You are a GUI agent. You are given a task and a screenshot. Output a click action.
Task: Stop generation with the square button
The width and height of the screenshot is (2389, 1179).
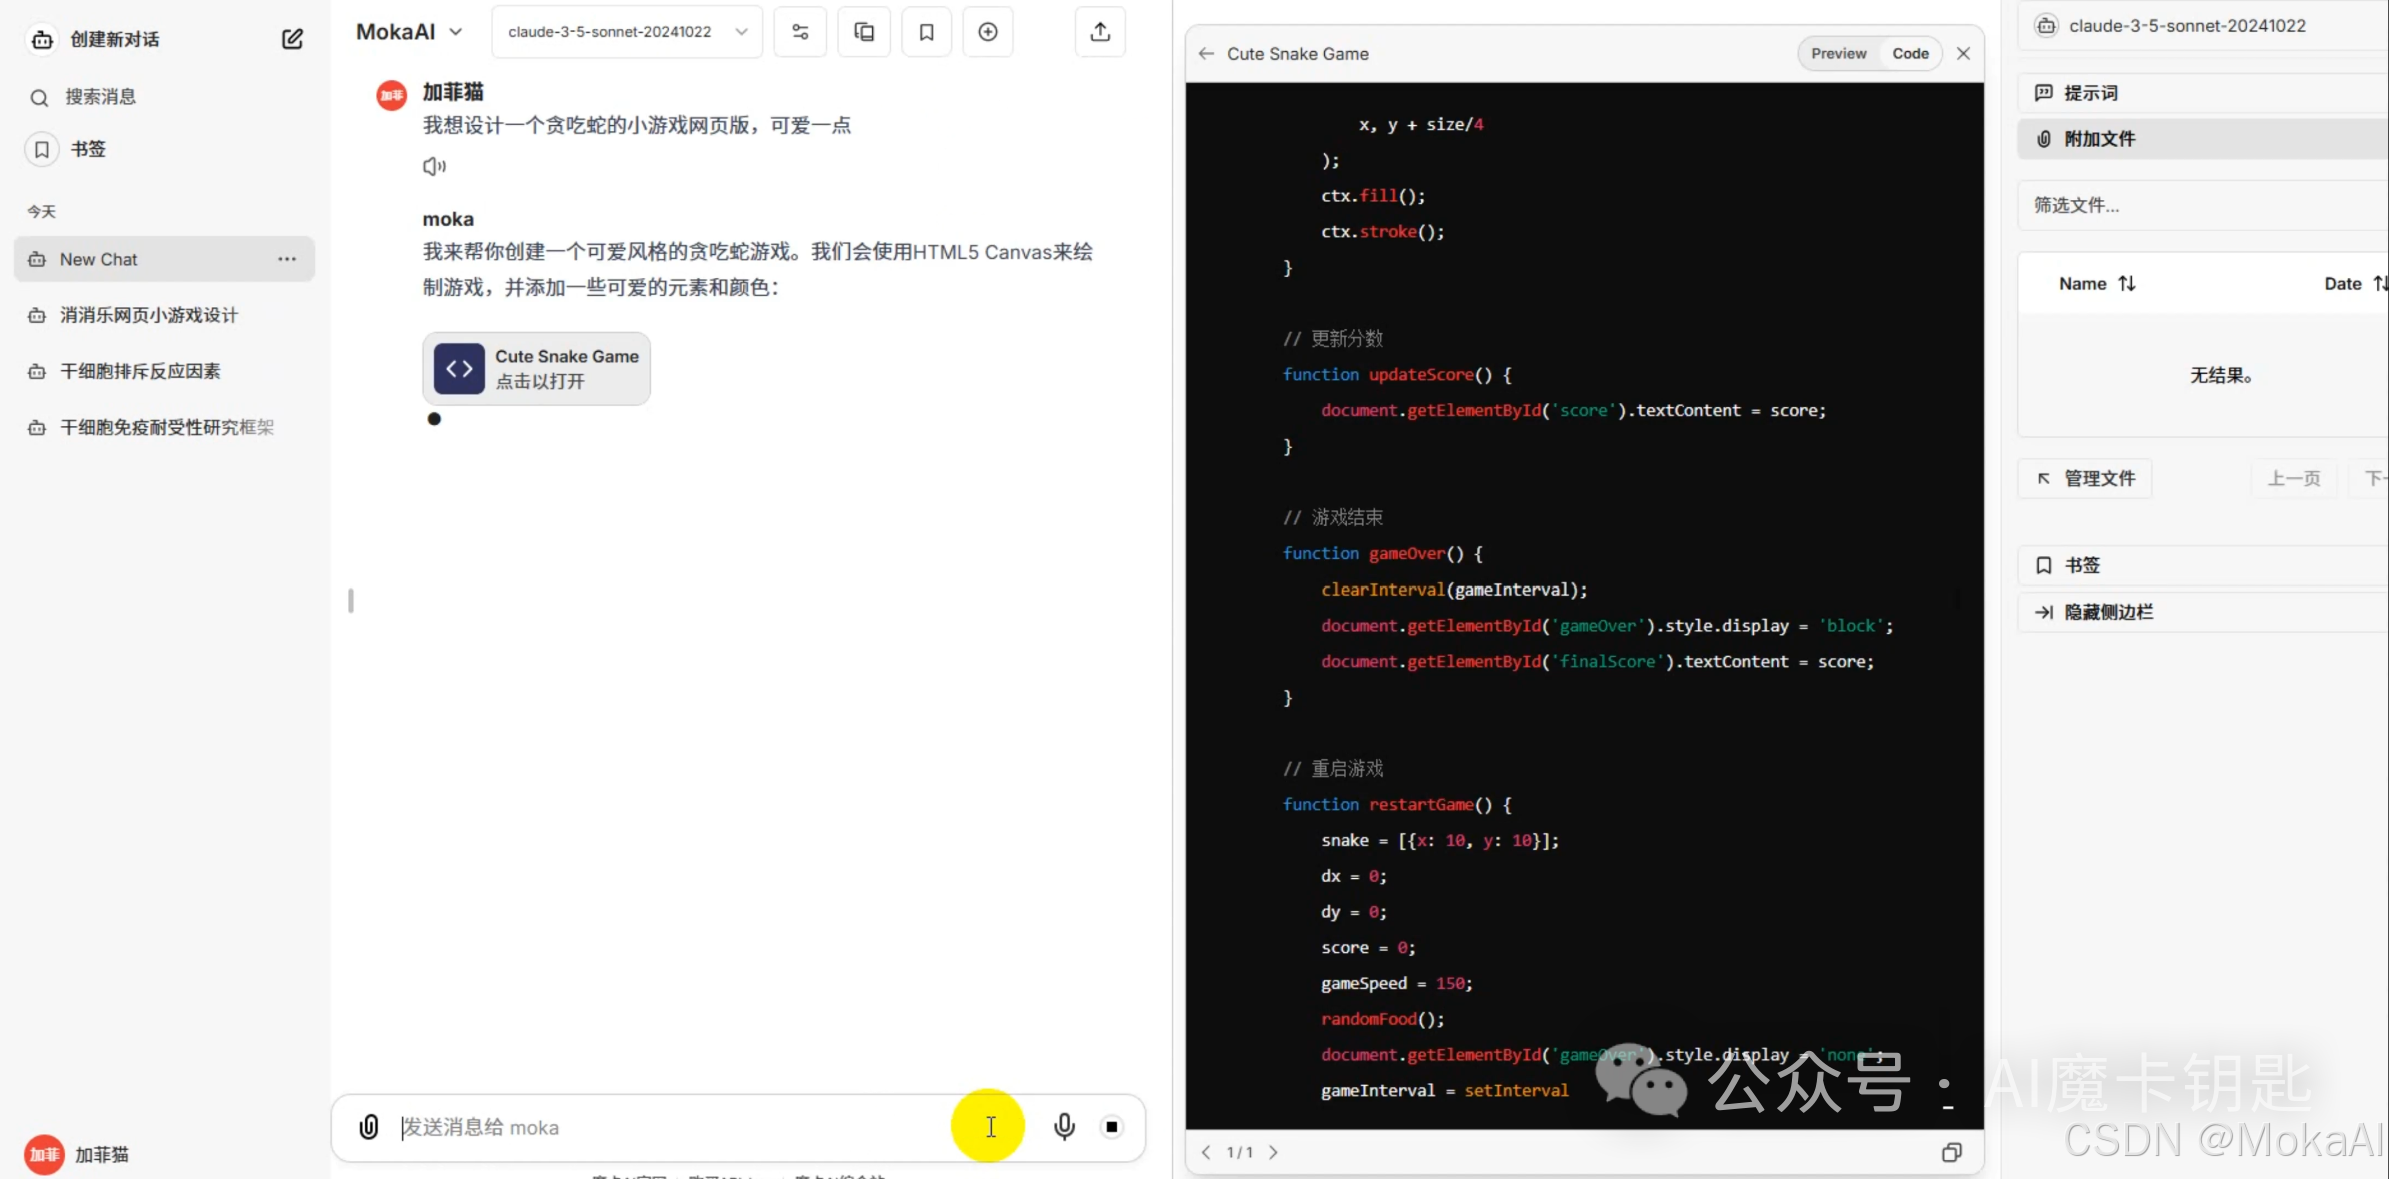click(1112, 1127)
